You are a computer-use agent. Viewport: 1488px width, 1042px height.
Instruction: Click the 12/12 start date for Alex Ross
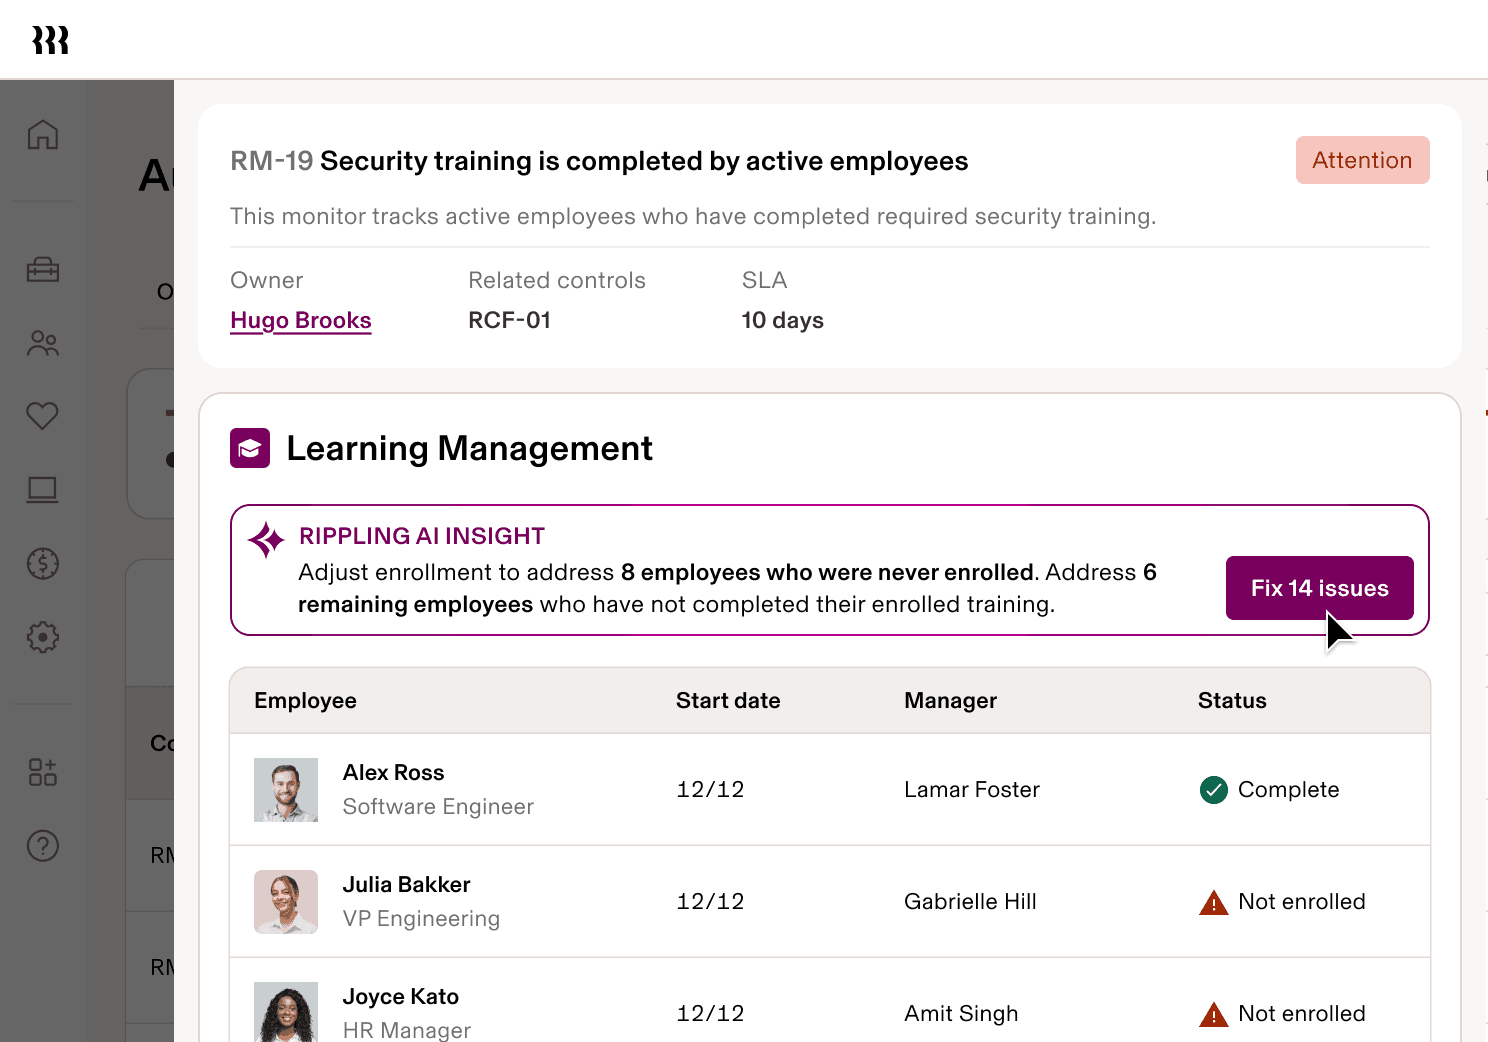pyautogui.click(x=710, y=790)
